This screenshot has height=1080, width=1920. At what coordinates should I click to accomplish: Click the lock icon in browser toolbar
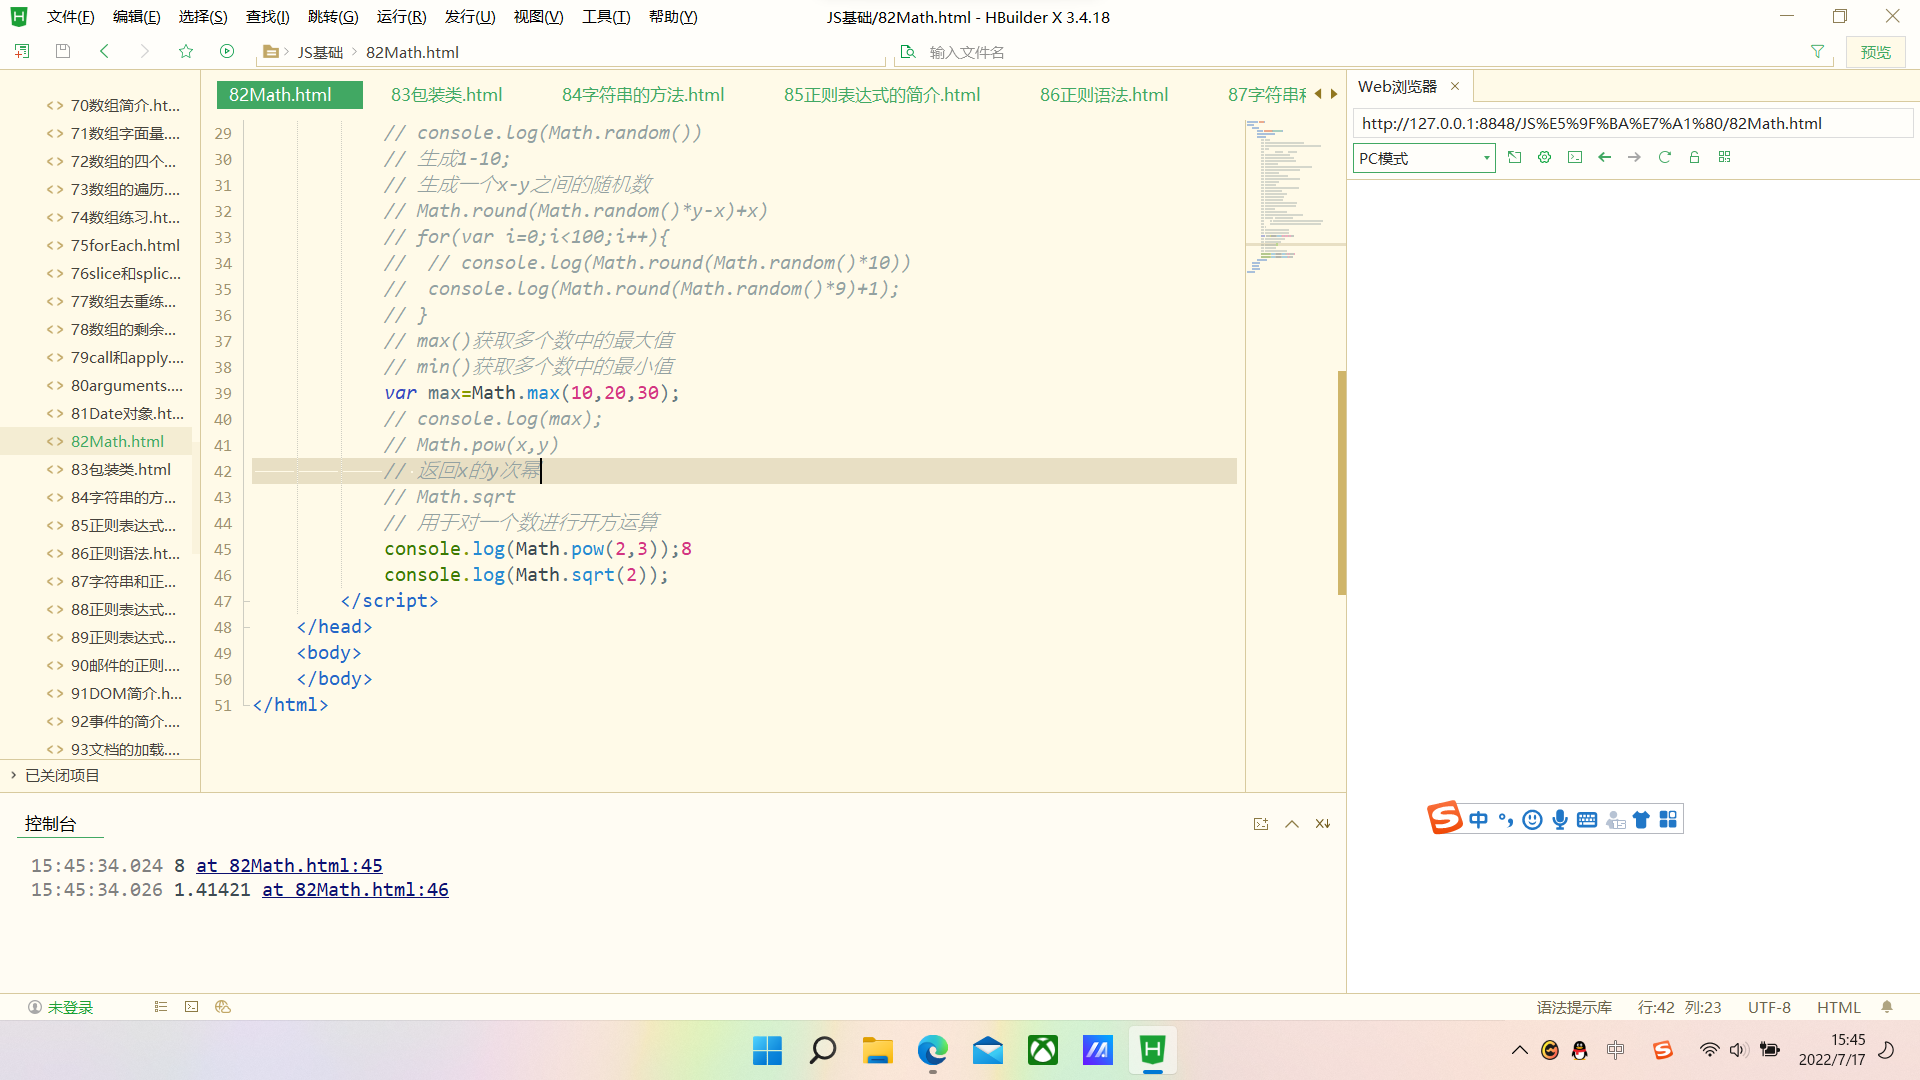pos(1694,157)
